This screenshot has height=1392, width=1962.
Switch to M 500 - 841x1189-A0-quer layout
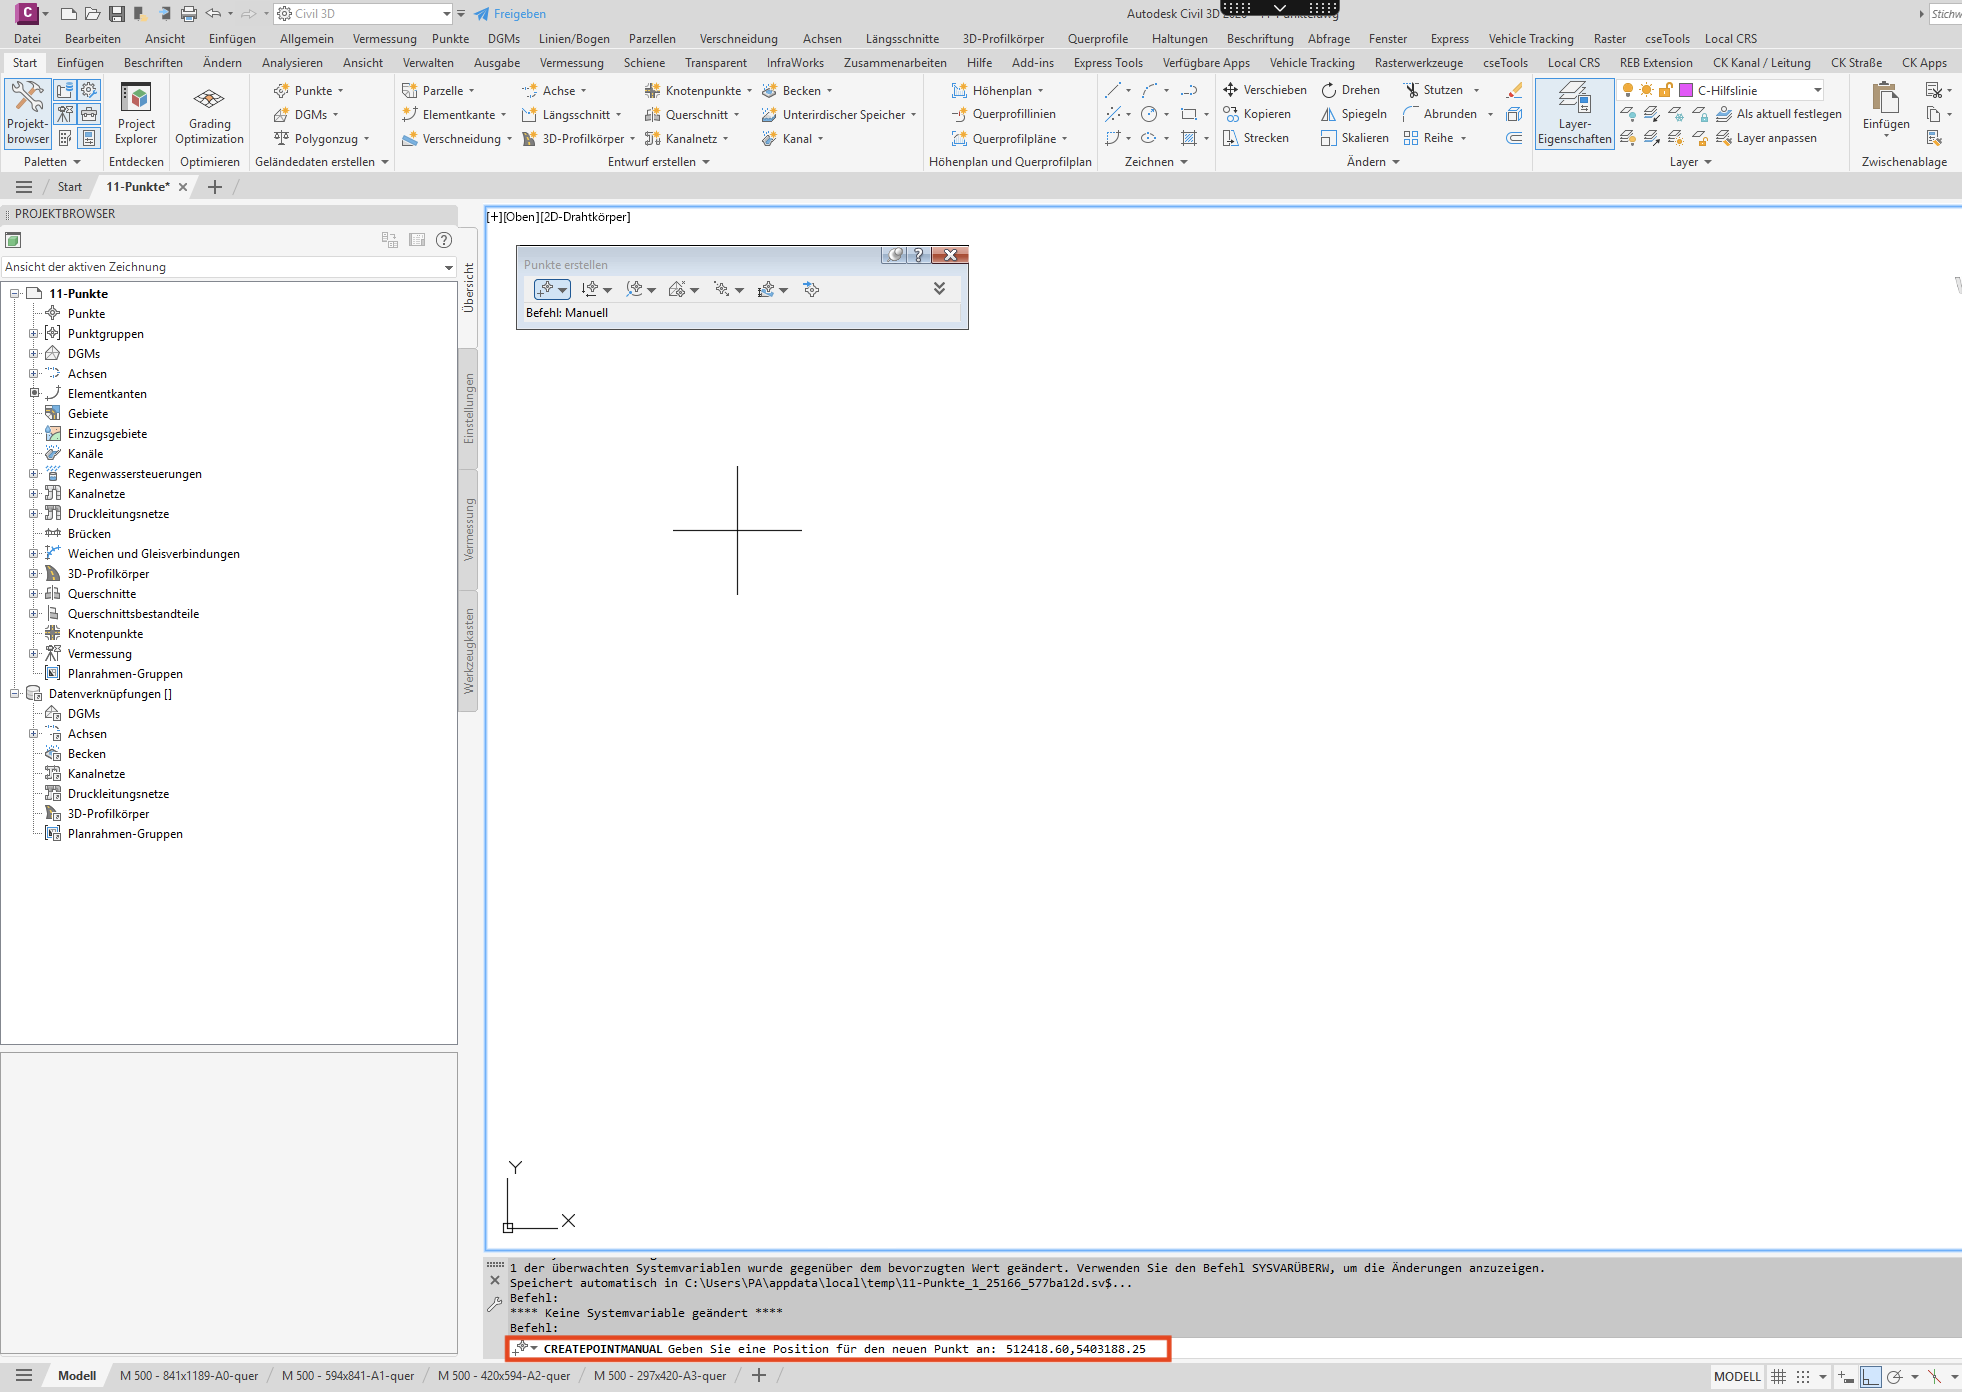point(189,1376)
